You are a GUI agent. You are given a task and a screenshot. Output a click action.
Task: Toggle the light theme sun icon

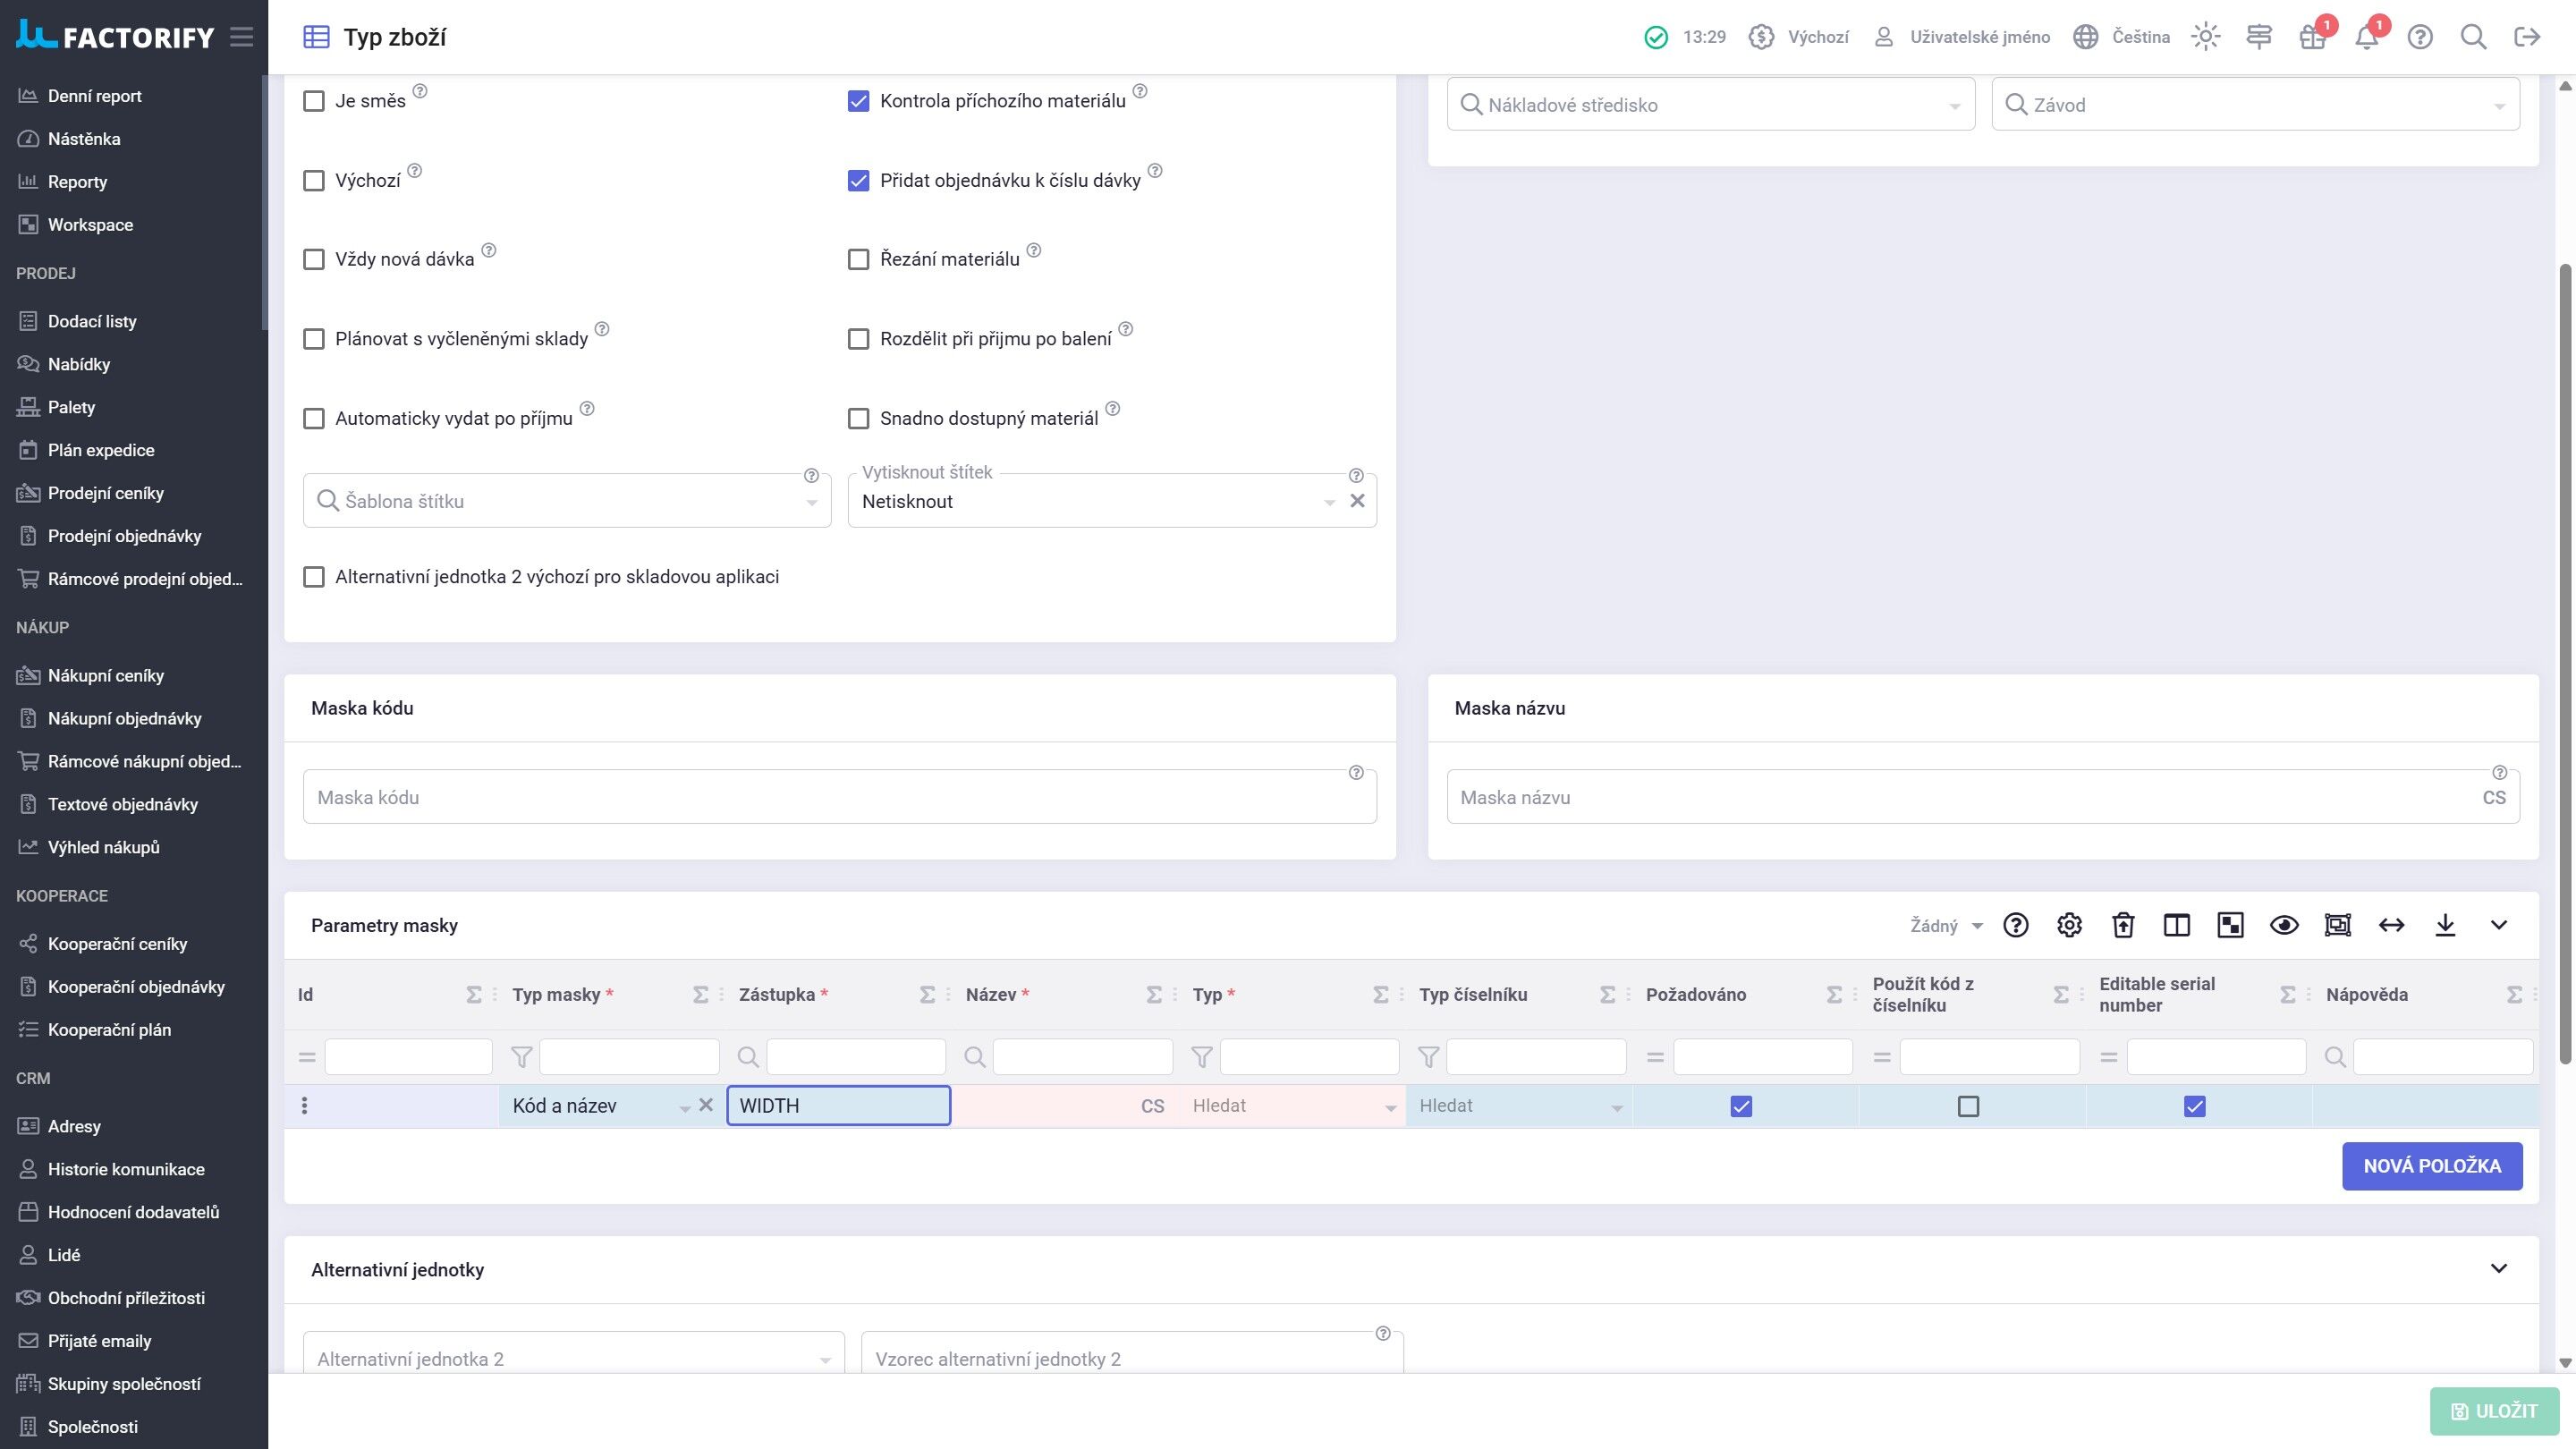point(2205,37)
